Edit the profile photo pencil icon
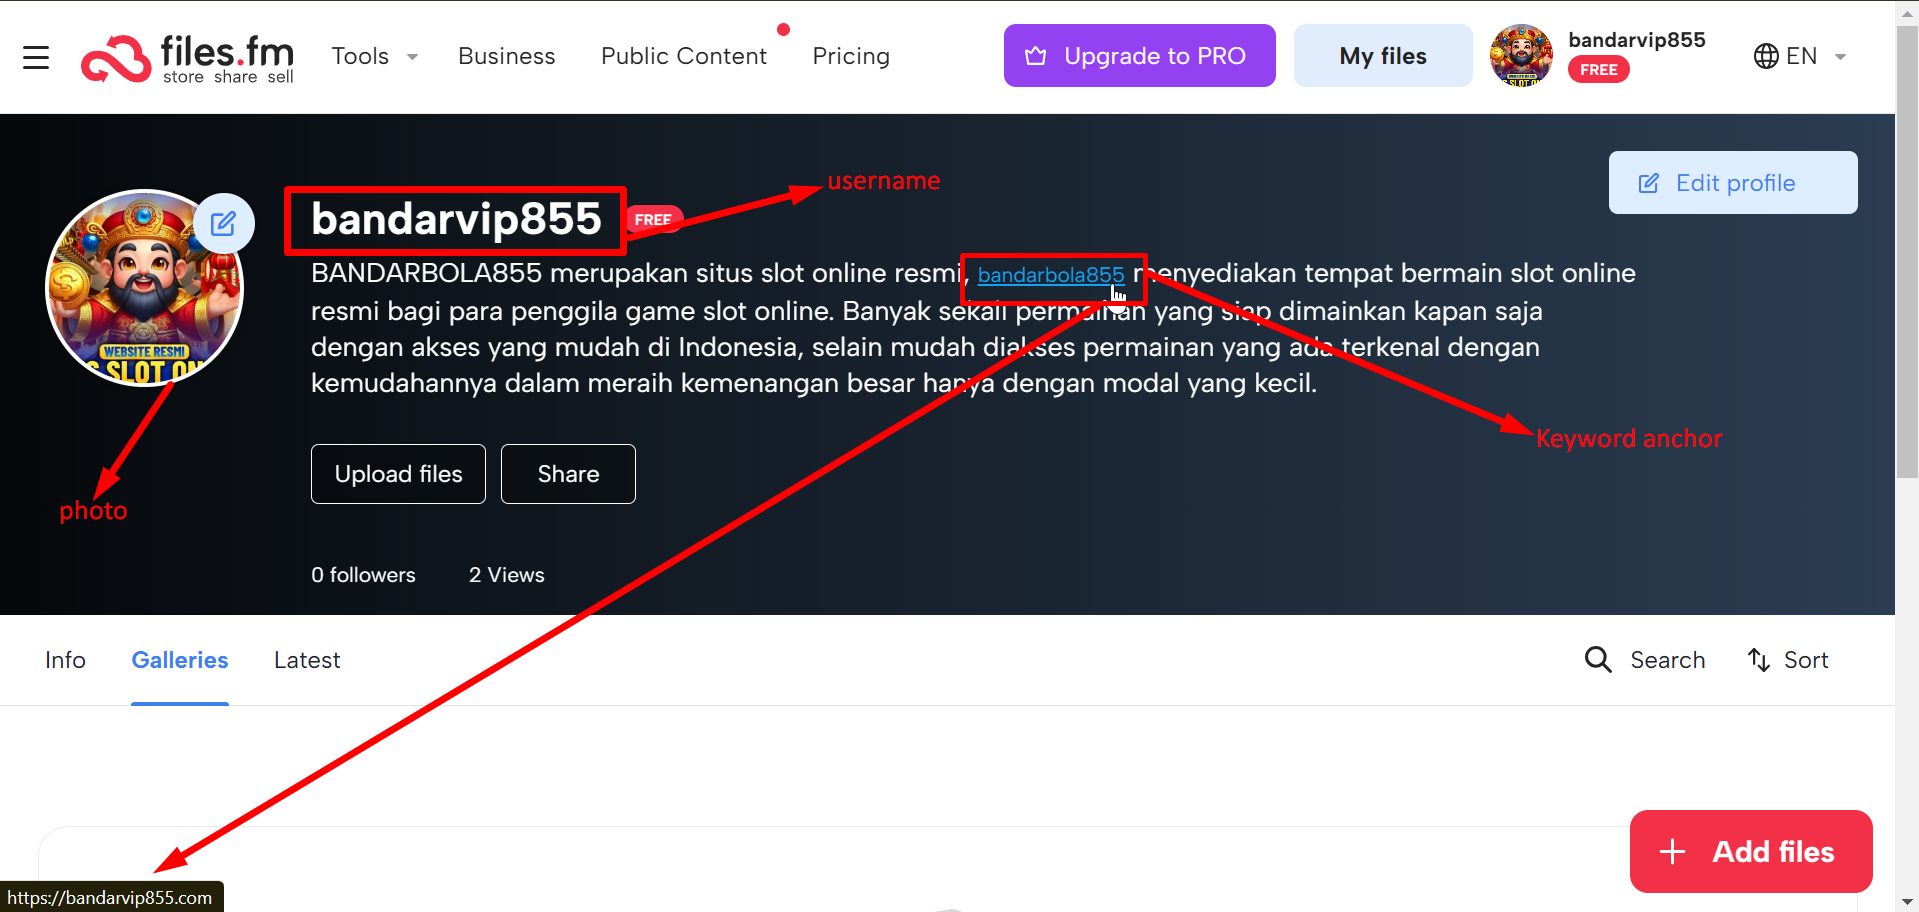The image size is (1919, 912). [x=223, y=223]
